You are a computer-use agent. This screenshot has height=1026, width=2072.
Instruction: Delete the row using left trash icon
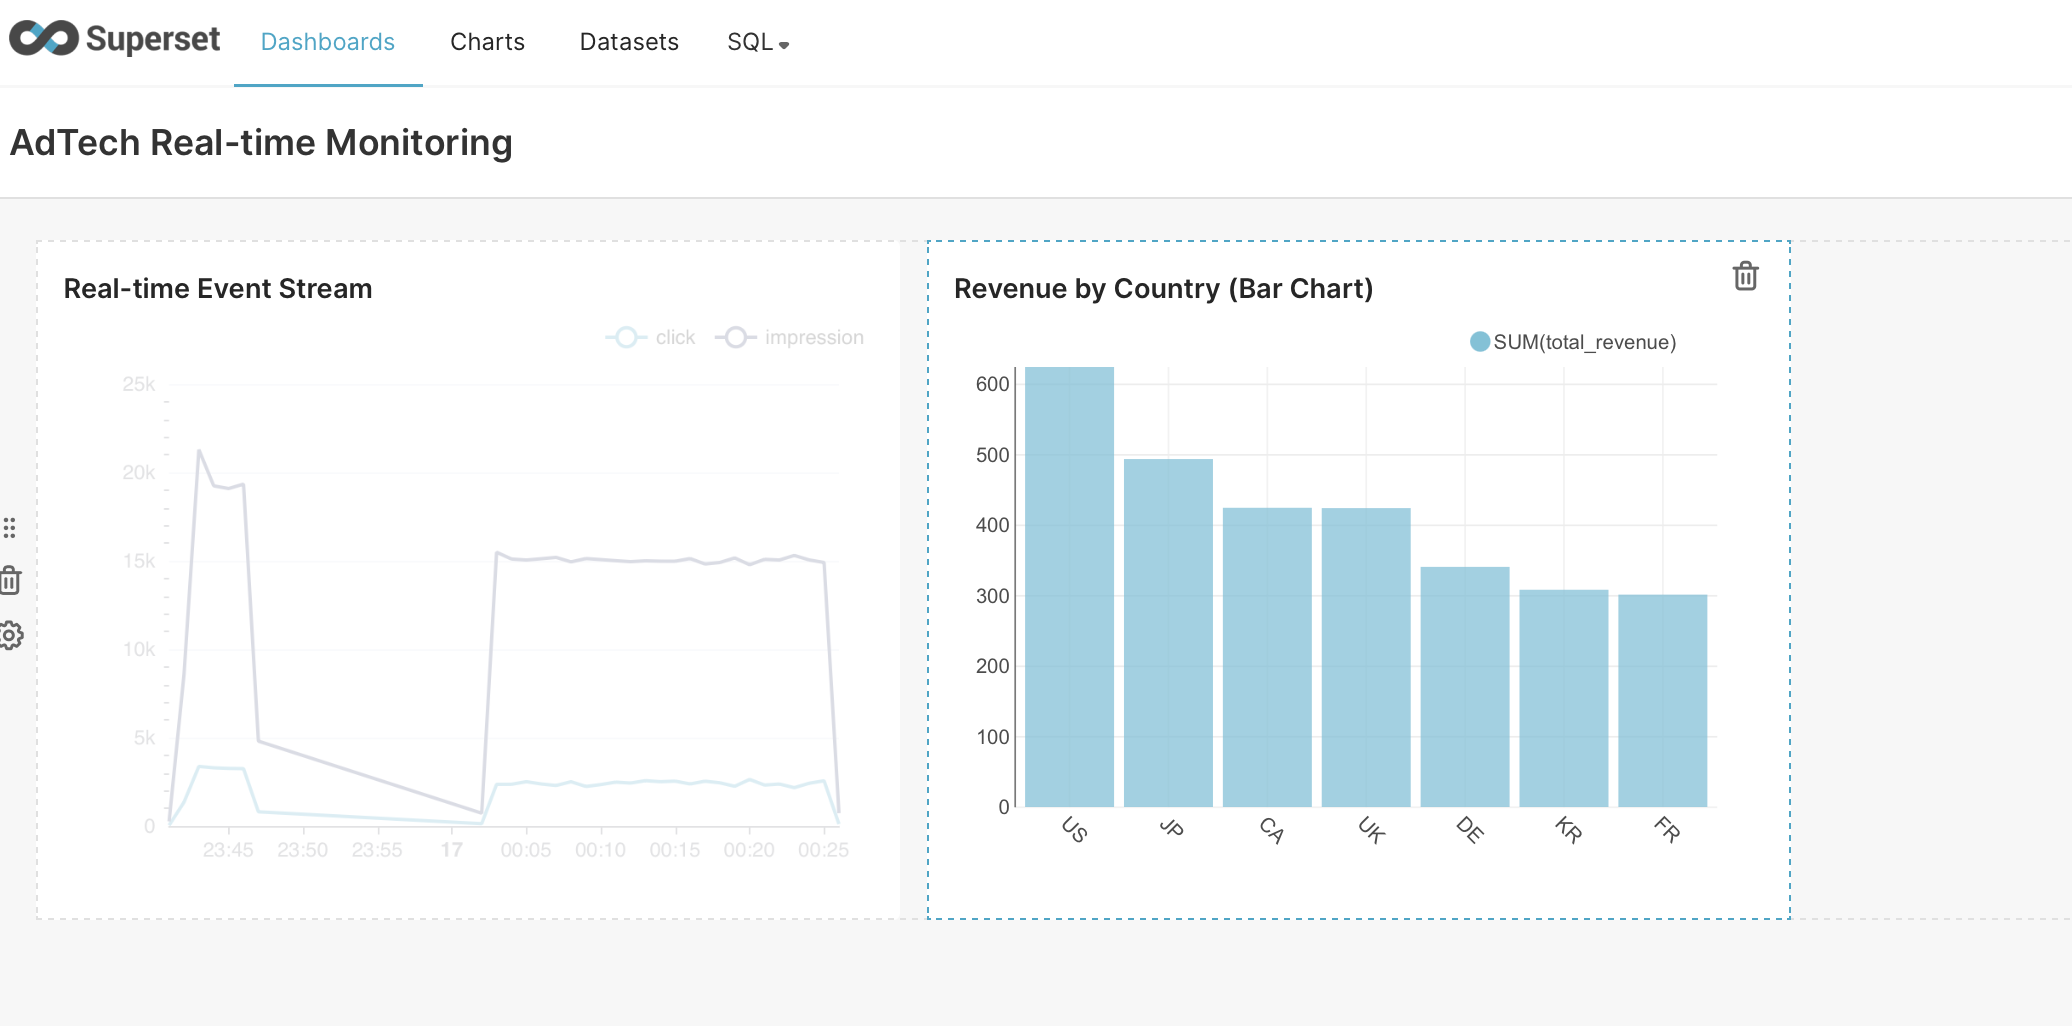10,580
